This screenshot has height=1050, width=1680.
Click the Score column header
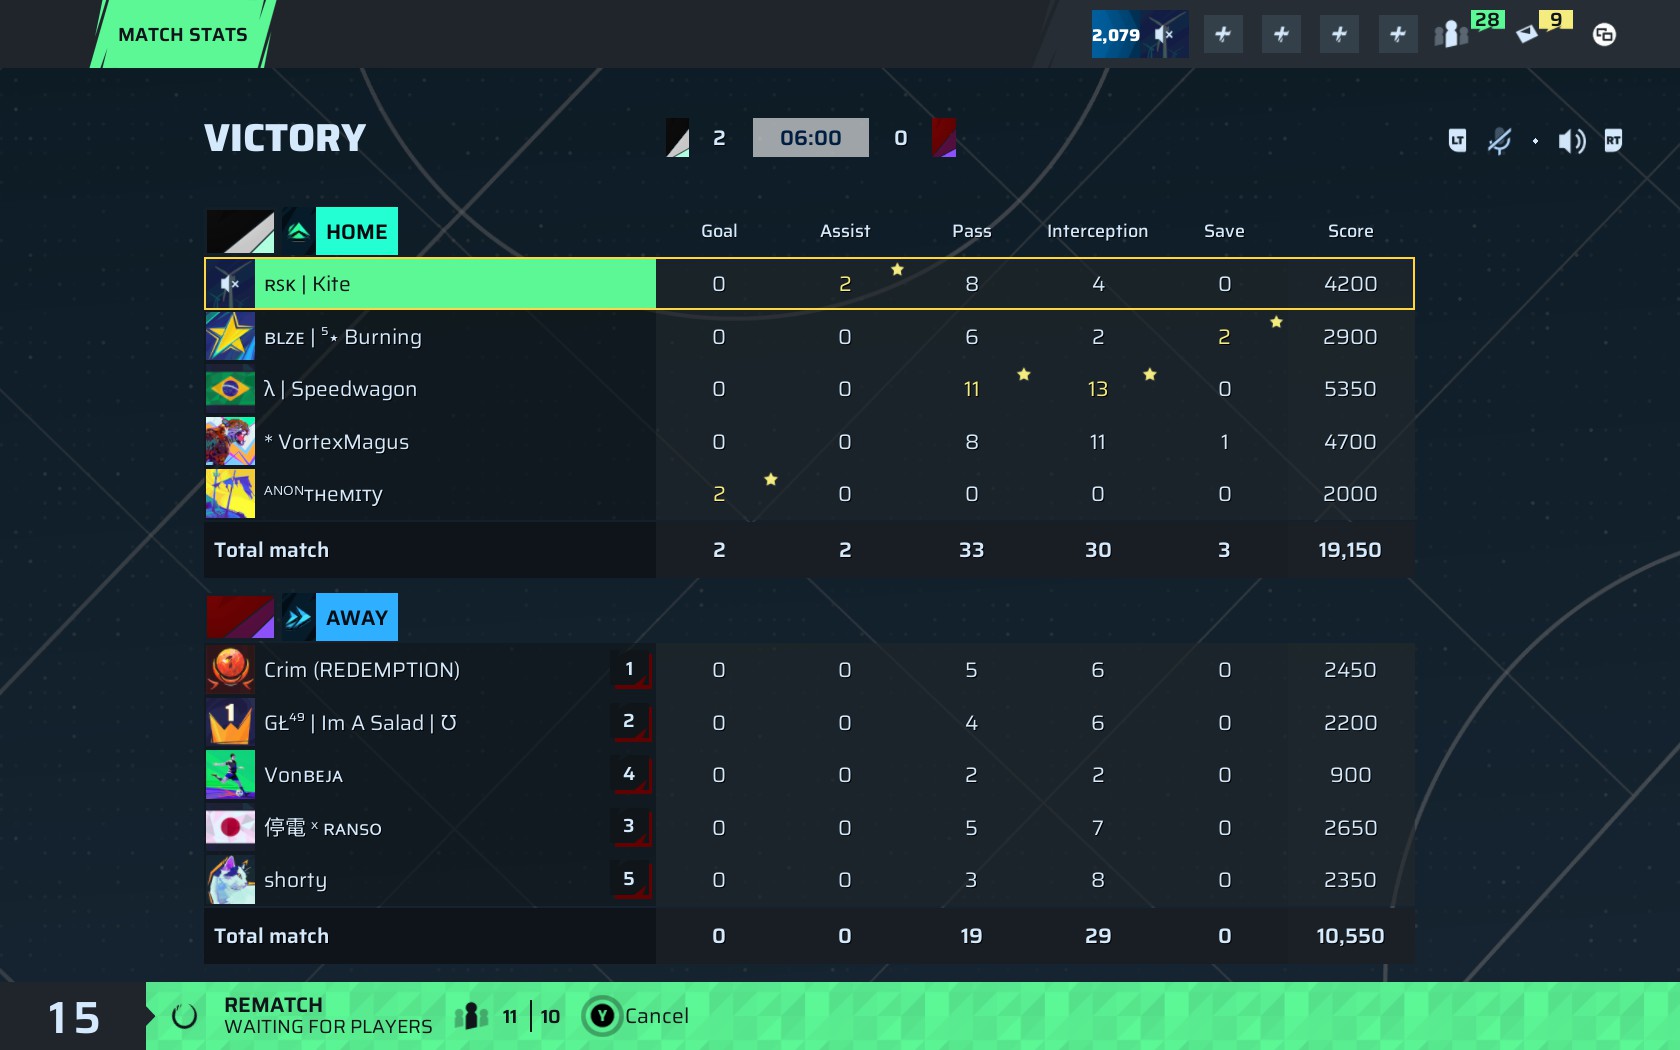(1350, 231)
